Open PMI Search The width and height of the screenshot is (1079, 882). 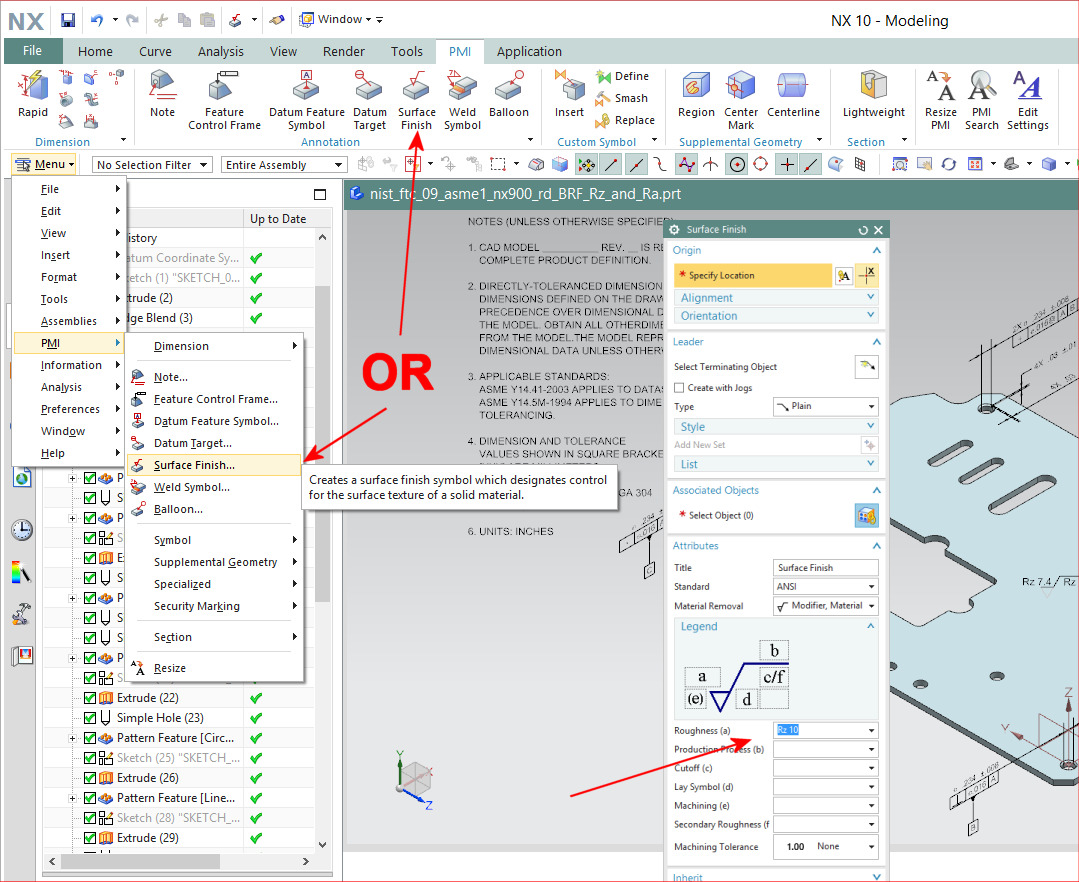tap(981, 100)
